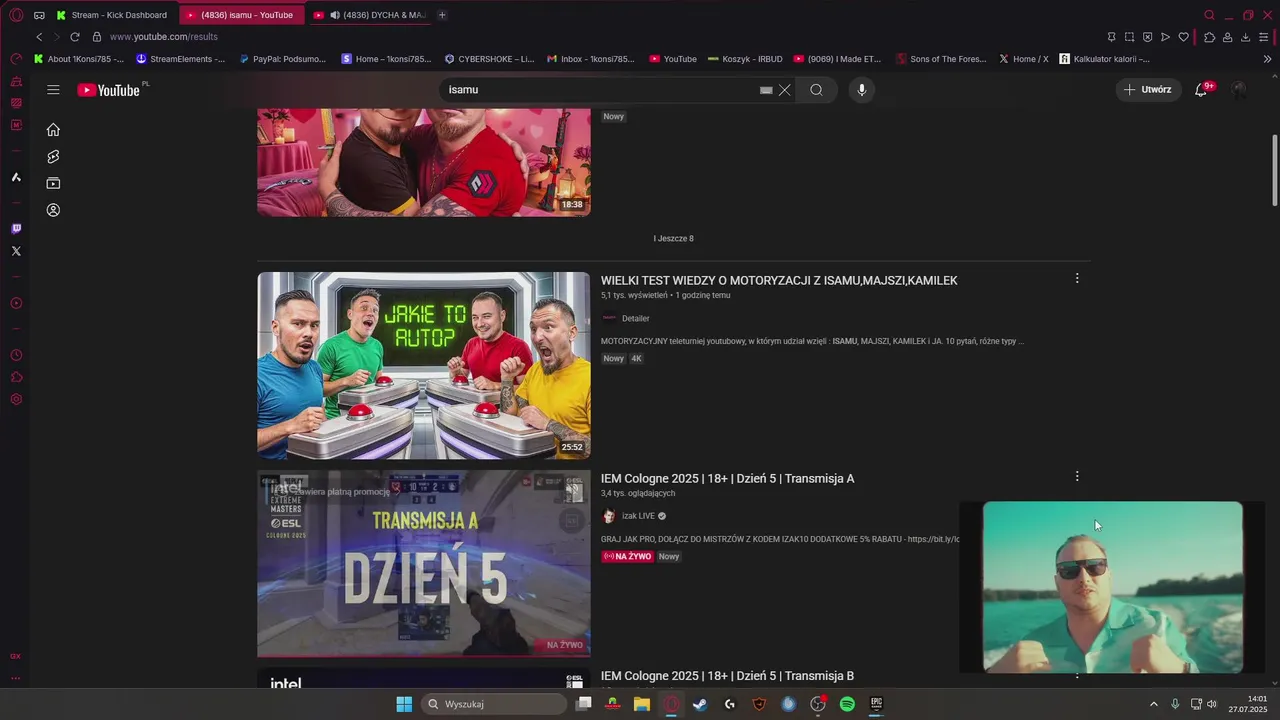The width and height of the screenshot is (1280, 720).
Task: Open the X panel in the Opera sidebar
Action: (16, 251)
